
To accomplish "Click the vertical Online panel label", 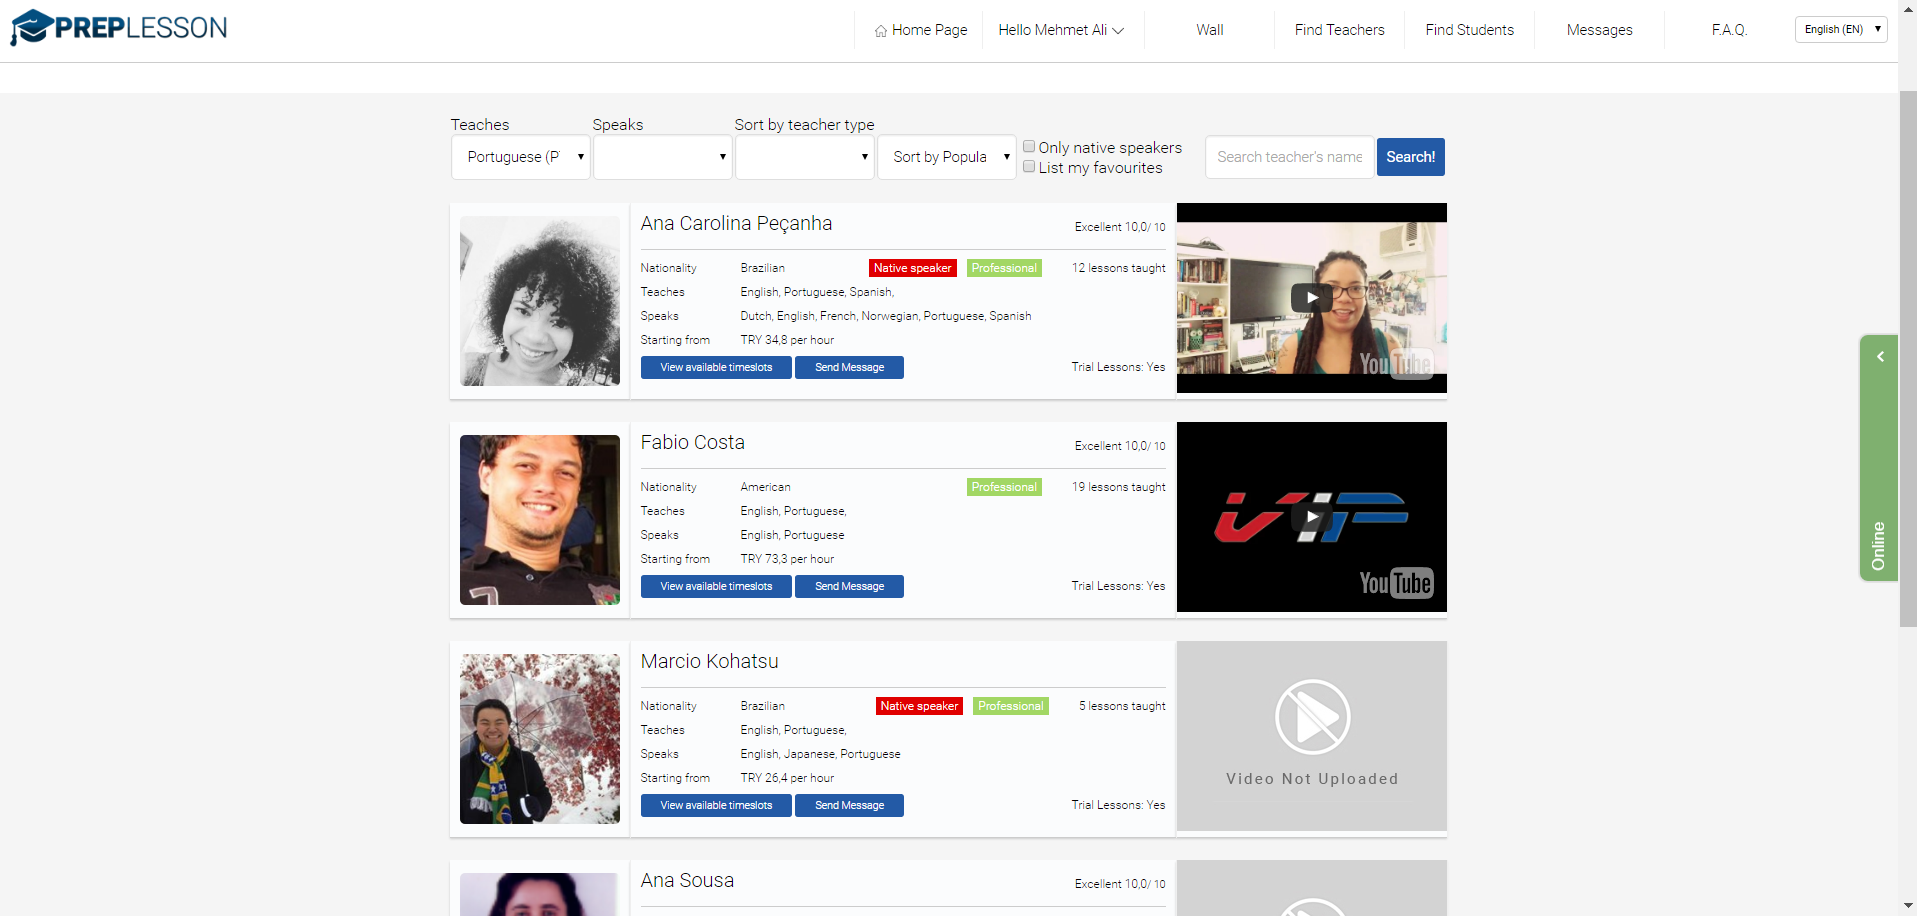I will point(1878,546).
